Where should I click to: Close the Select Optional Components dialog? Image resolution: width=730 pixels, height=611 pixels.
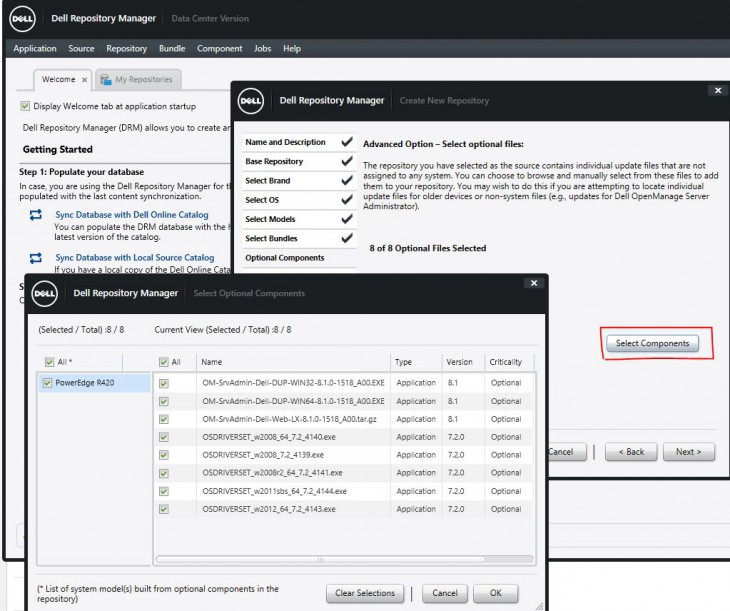point(533,283)
